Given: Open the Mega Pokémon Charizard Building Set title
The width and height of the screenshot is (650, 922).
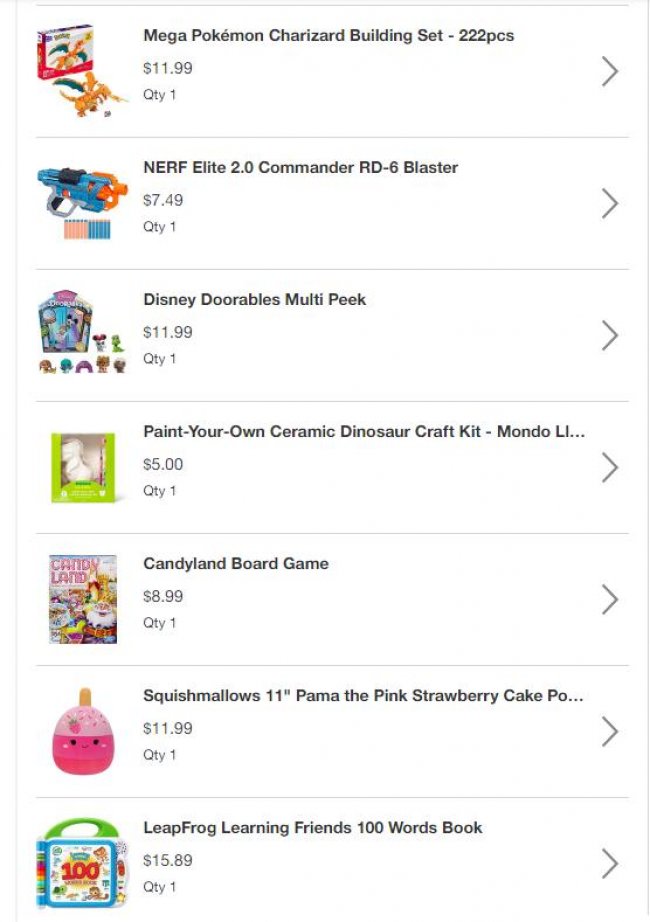Looking at the screenshot, I should 328,36.
